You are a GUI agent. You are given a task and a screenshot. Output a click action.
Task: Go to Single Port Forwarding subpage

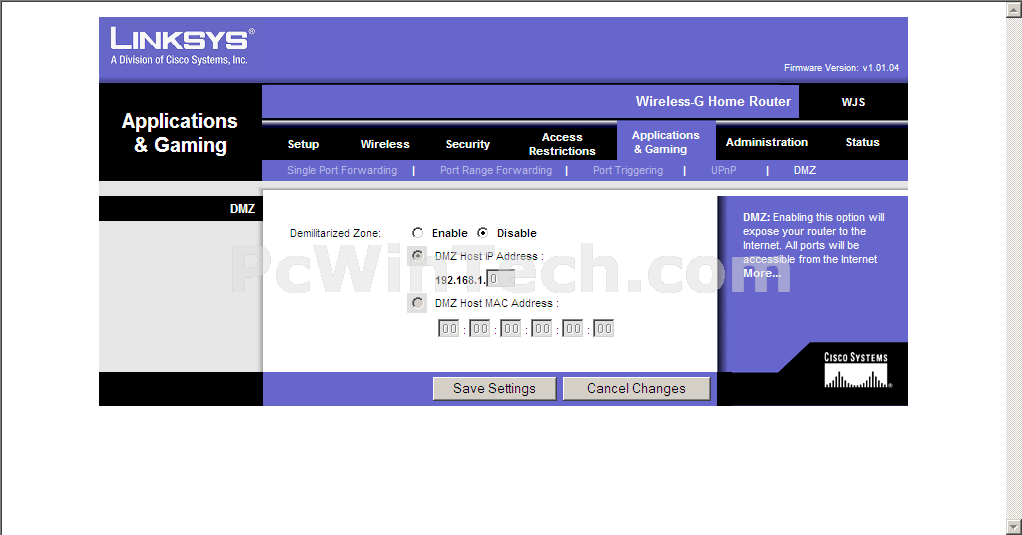[x=342, y=170]
